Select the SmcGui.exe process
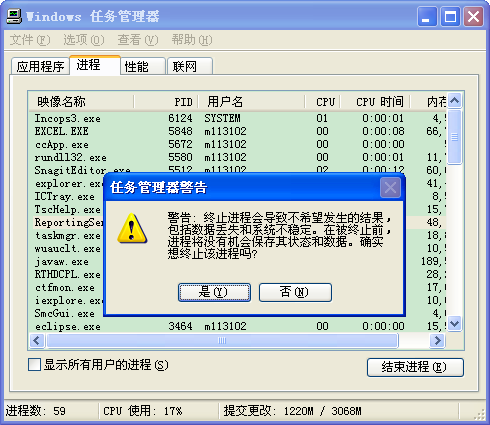The width and height of the screenshot is (490, 425). (65, 313)
